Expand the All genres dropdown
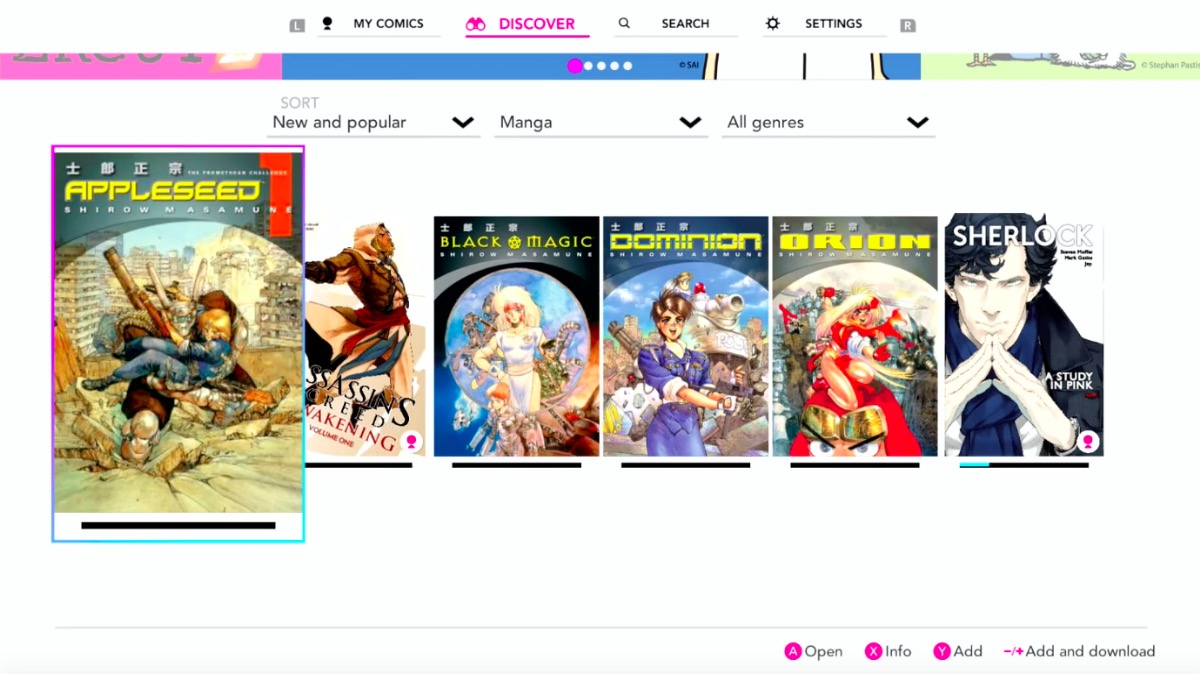The width and height of the screenshot is (1200, 674). (x=828, y=122)
